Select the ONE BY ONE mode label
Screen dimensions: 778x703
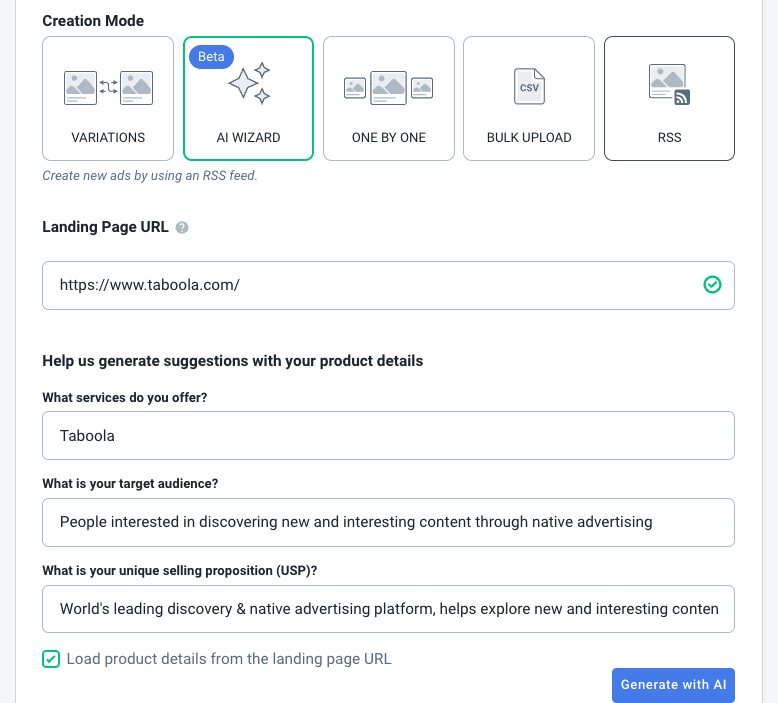388,137
